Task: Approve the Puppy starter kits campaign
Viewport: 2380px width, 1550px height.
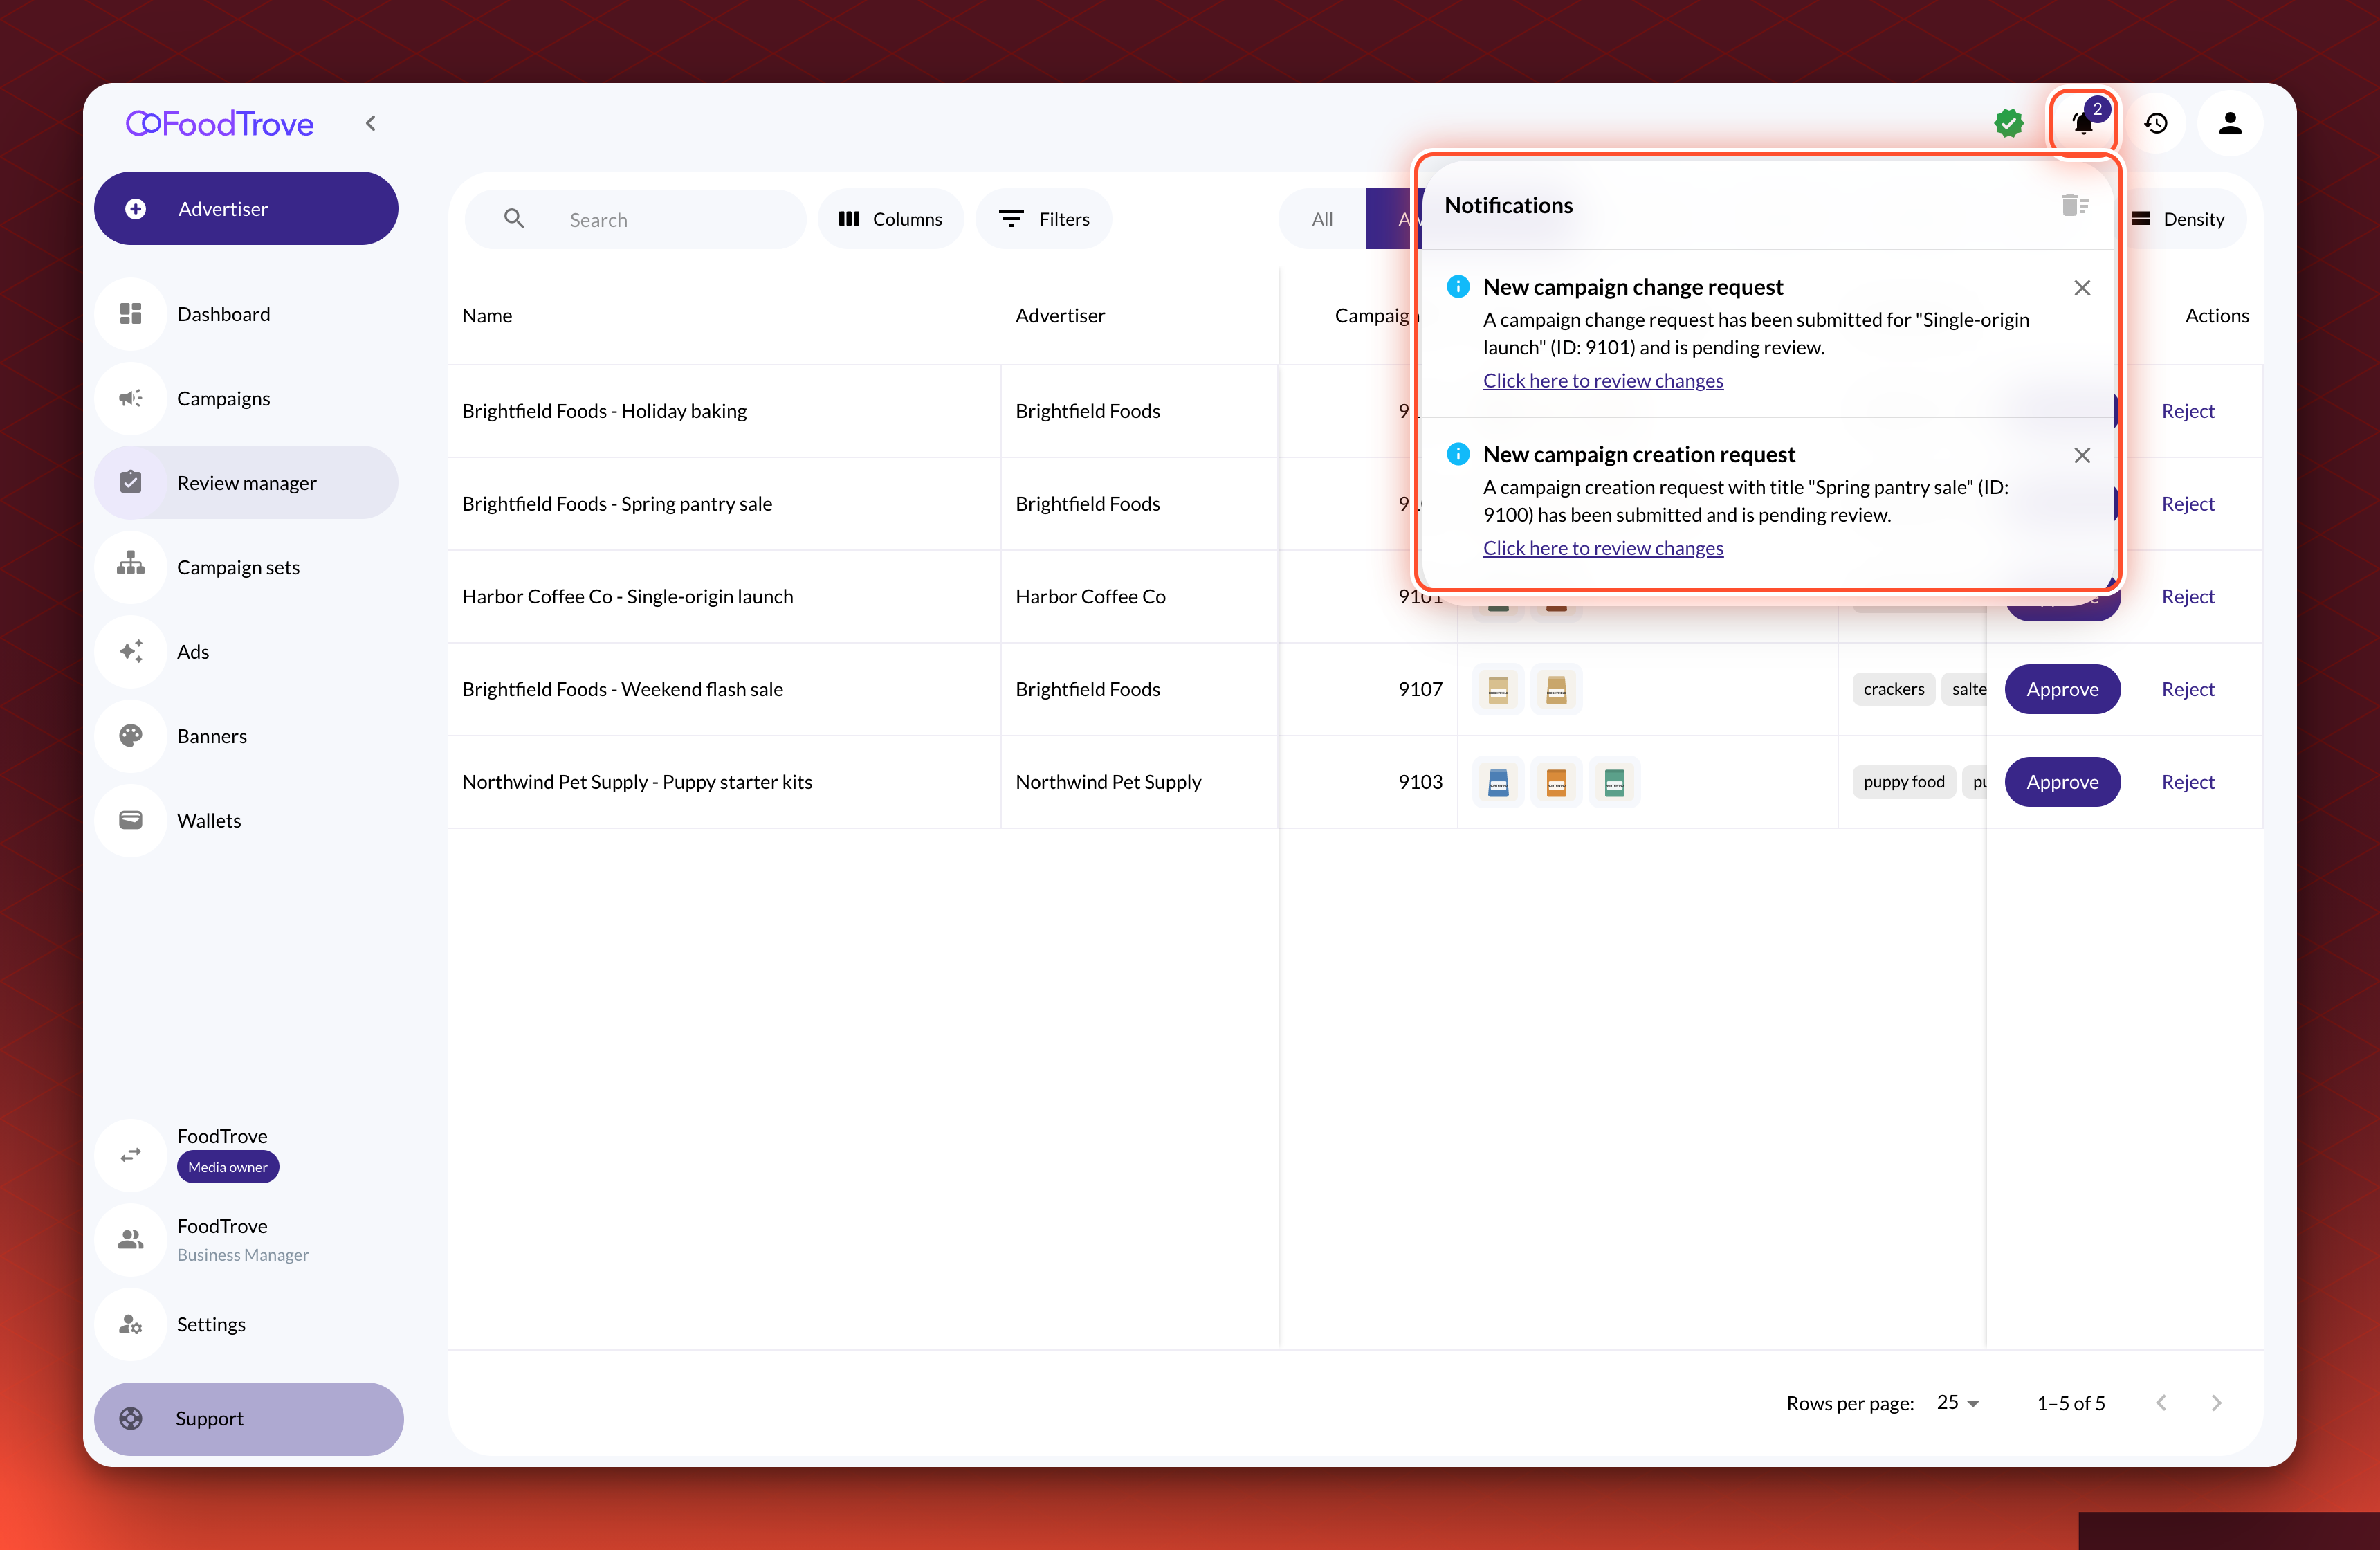Action: click(2062, 782)
